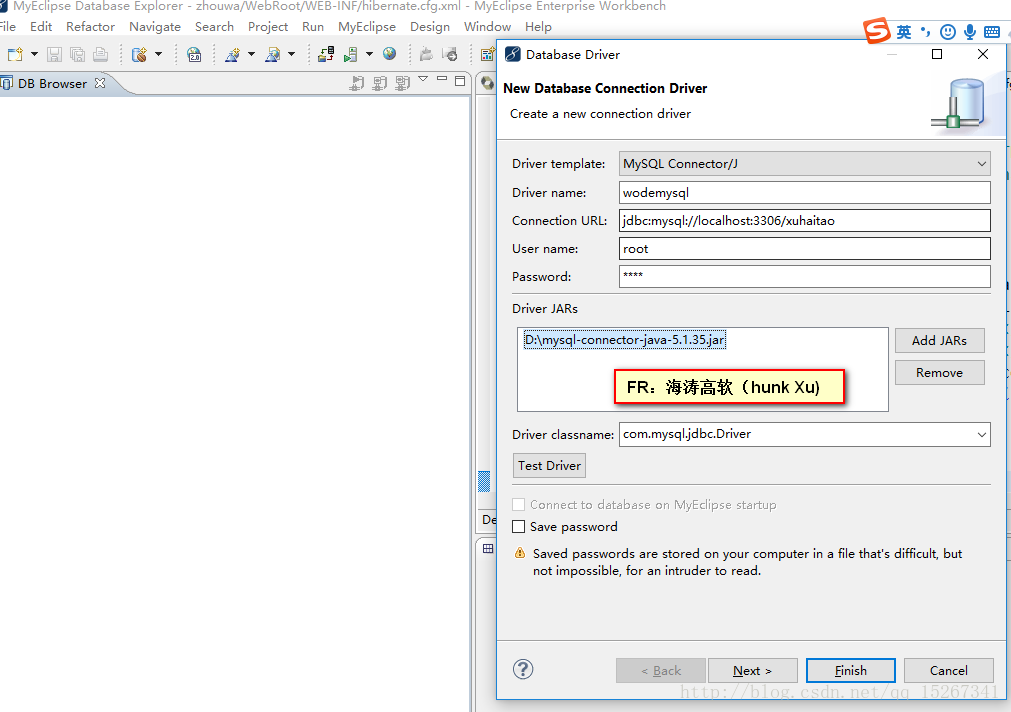Open the Run menu
Image resolution: width=1011 pixels, height=712 pixels.
click(313, 26)
